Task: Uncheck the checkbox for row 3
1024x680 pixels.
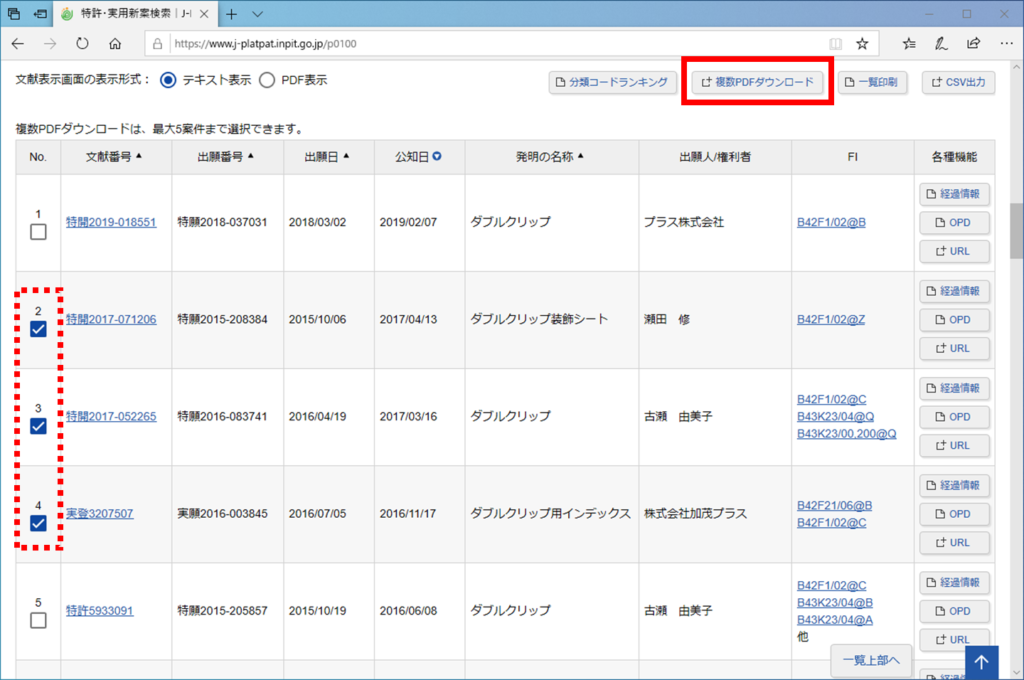Action: tap(38, 426)
